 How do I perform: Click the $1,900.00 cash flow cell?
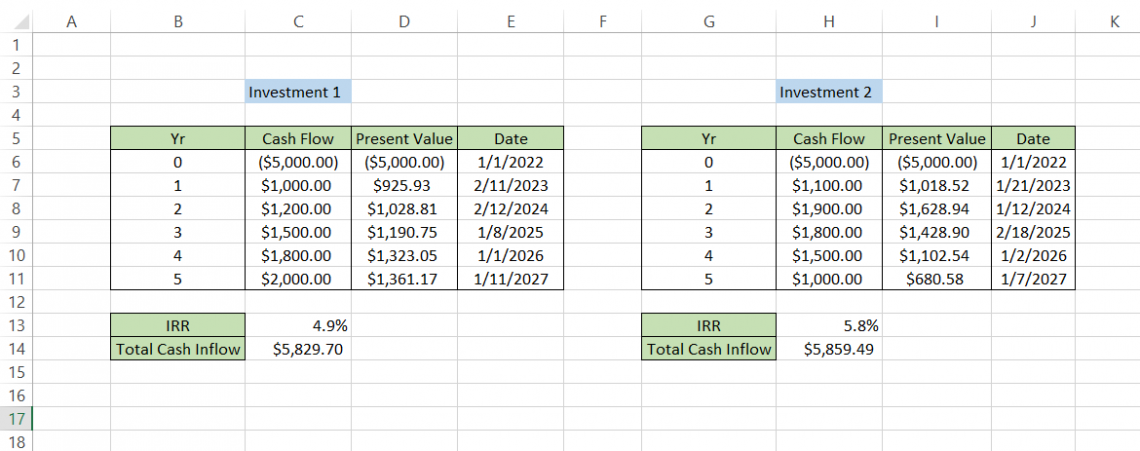[x=827, y=209]
